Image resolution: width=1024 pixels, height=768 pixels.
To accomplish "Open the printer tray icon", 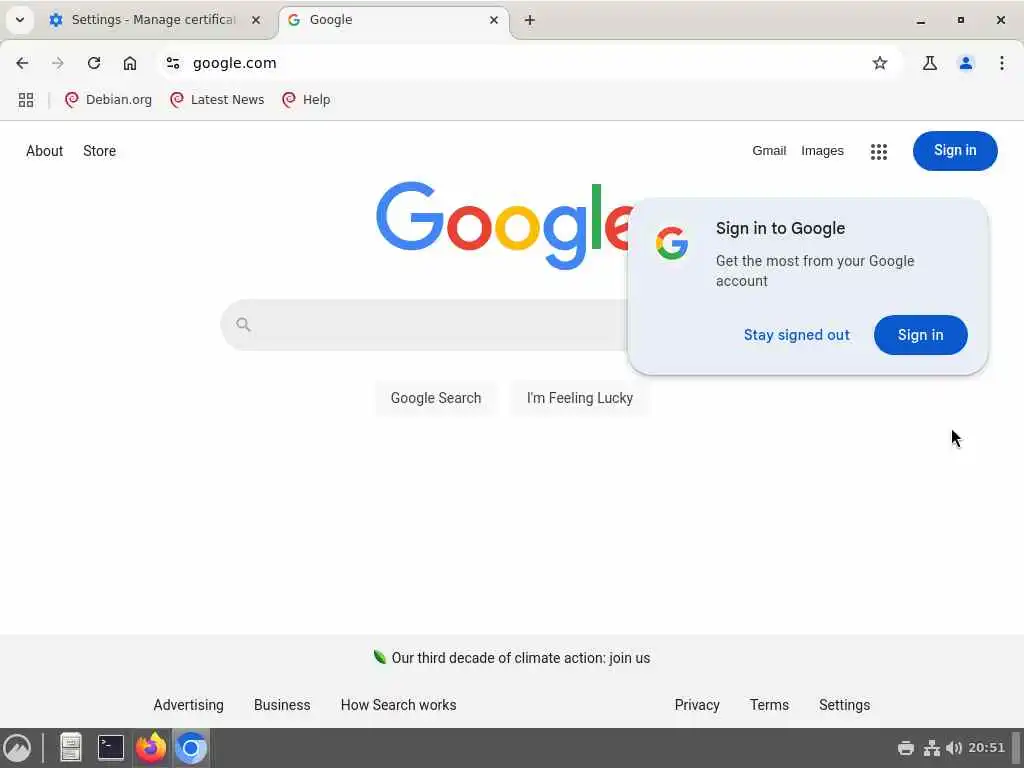I will point(906,748).
